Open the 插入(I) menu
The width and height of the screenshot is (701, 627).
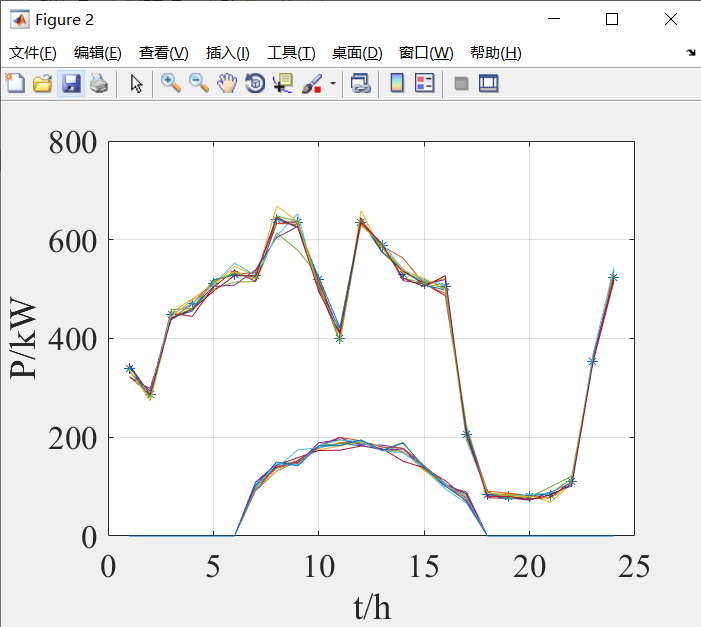[x=227, y=53]
